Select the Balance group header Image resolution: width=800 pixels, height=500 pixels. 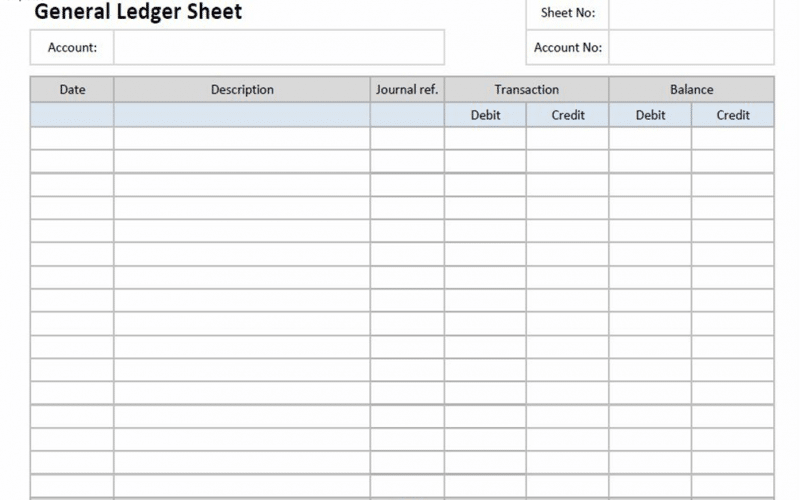(691, 89)
